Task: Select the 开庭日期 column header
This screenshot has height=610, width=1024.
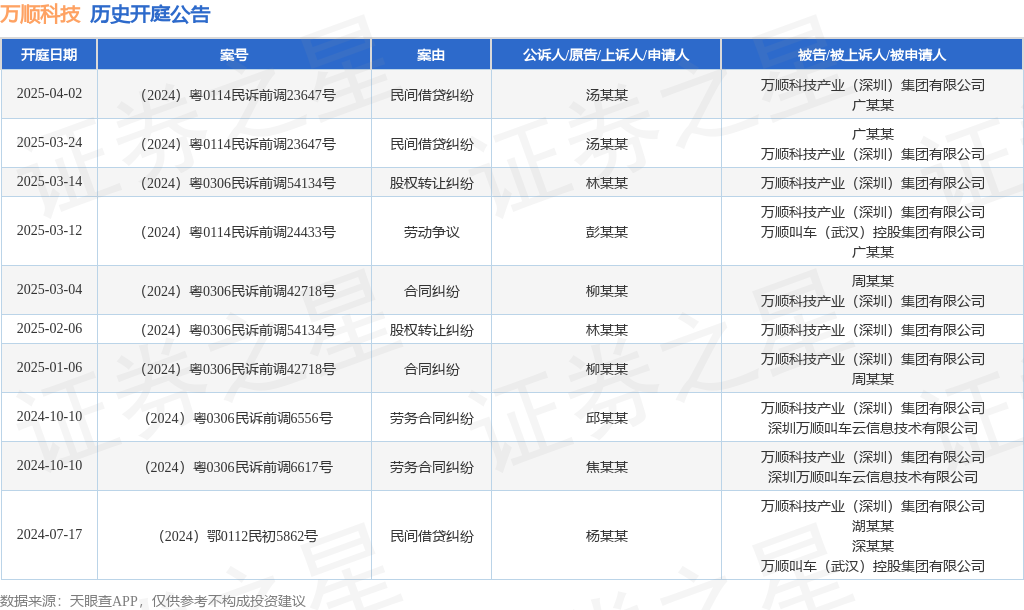Action: pyautogui.click(x=49, y=55)
